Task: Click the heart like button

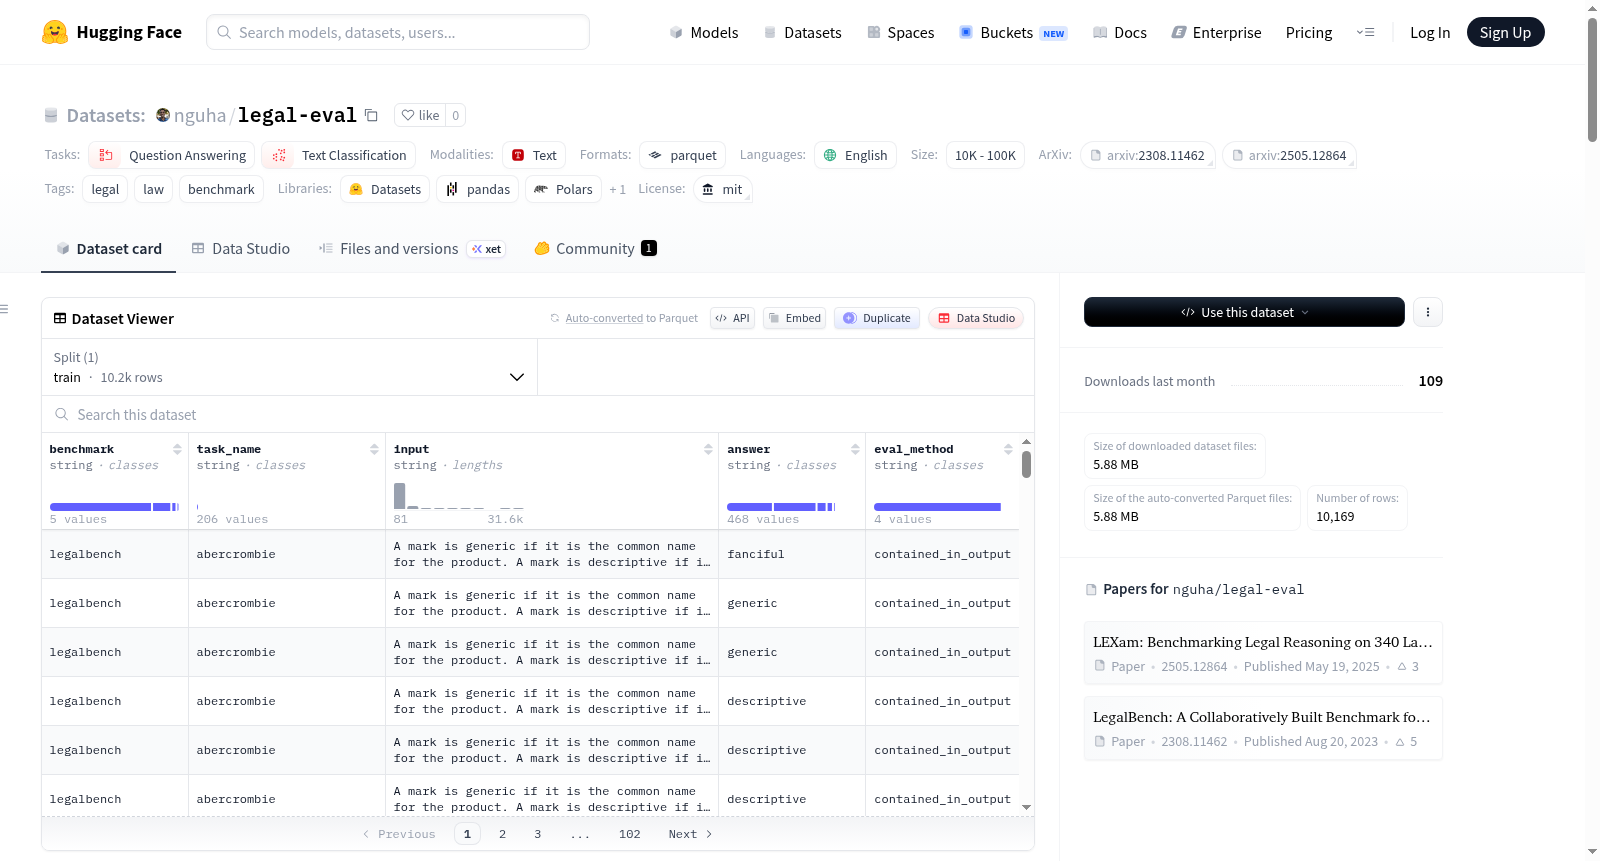Action: [x=420, y=115]
